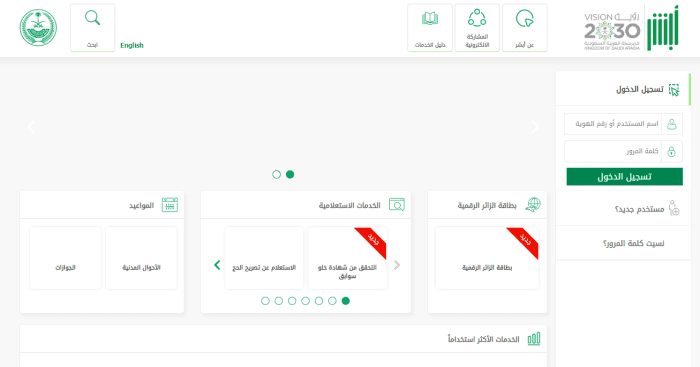
Task: Select the filled green inquiry carousel dot
Action: 346,301
